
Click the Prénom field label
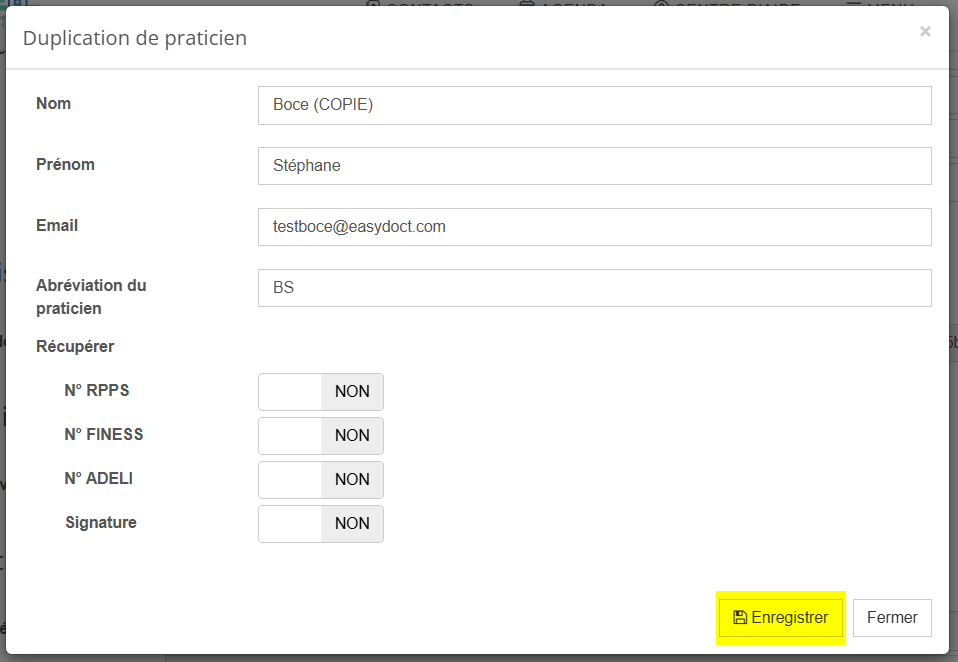click(x=66, y=165)
